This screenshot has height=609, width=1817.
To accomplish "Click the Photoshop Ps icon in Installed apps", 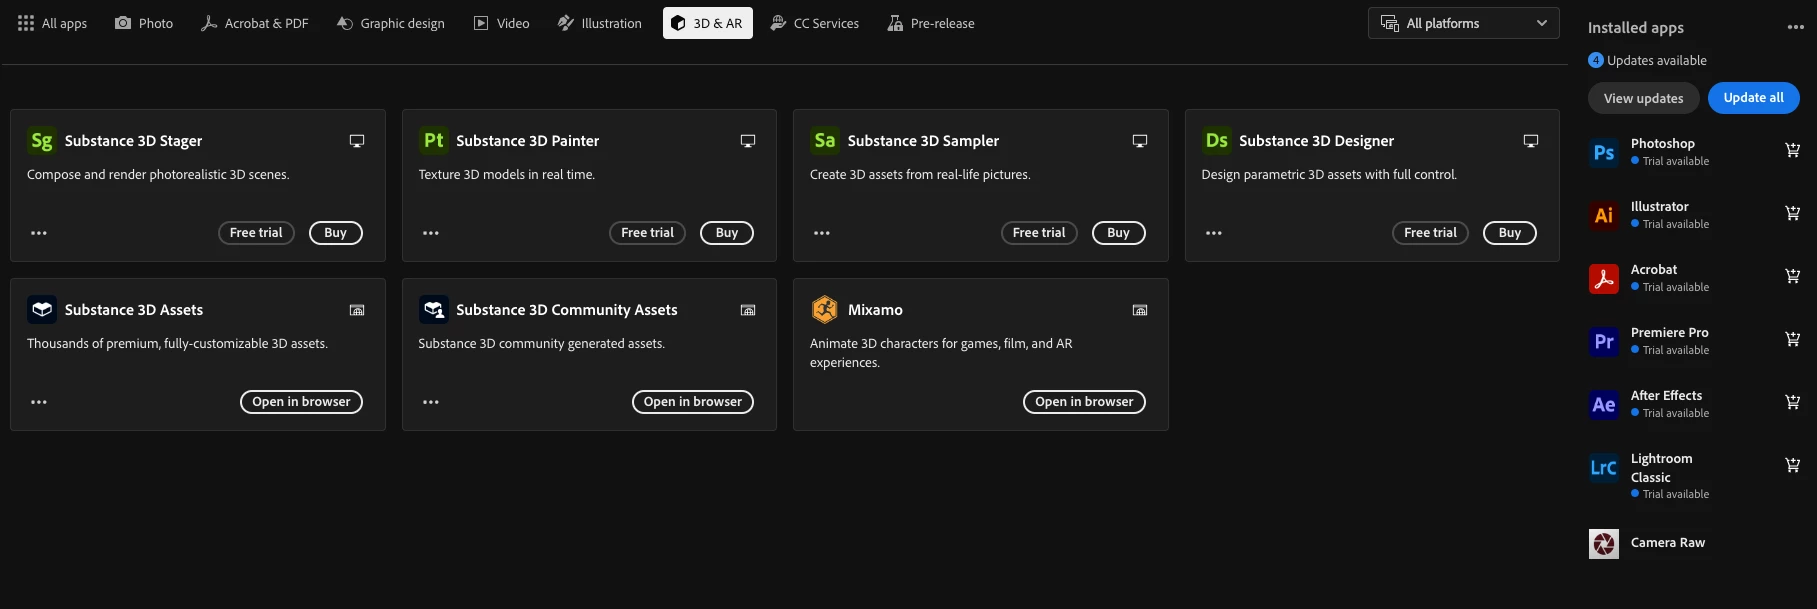I will point(1604,152).
